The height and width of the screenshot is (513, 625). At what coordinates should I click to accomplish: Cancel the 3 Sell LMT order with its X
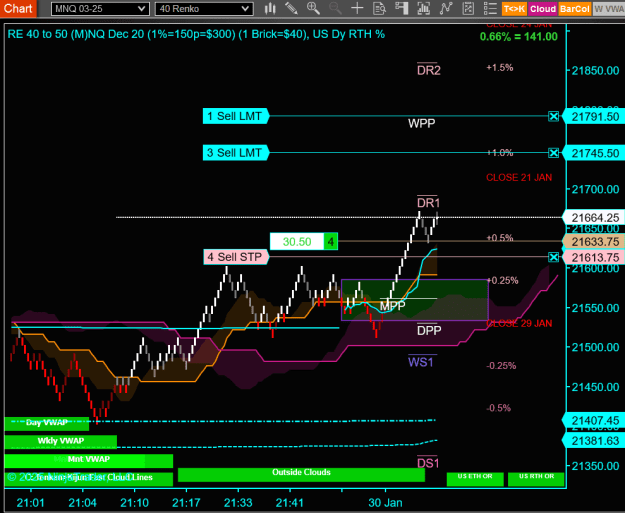tap(553, 153)
